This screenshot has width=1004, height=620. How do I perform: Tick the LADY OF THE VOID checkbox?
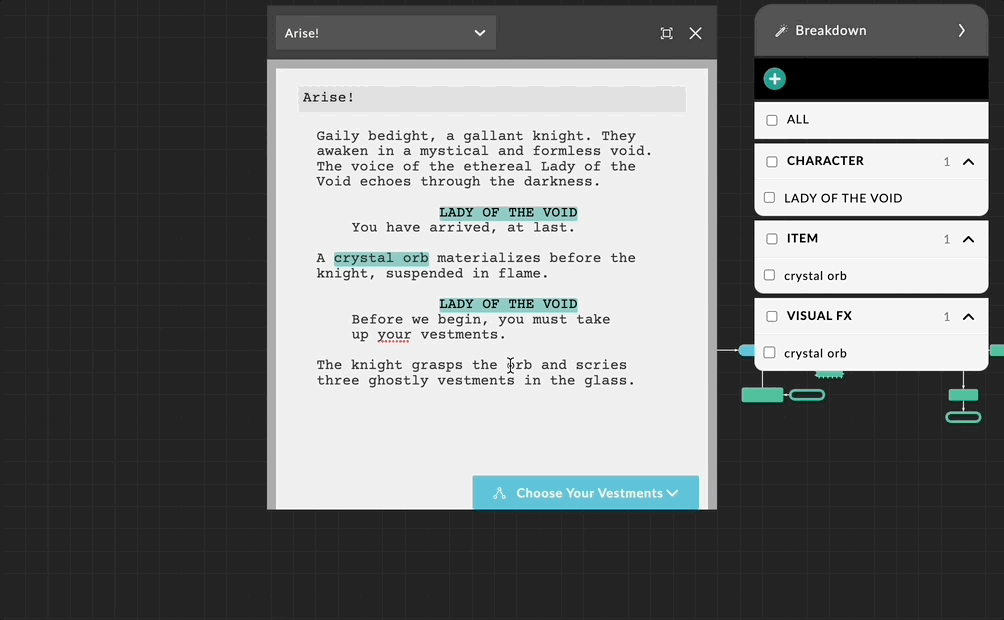click(x=770, y=198)
